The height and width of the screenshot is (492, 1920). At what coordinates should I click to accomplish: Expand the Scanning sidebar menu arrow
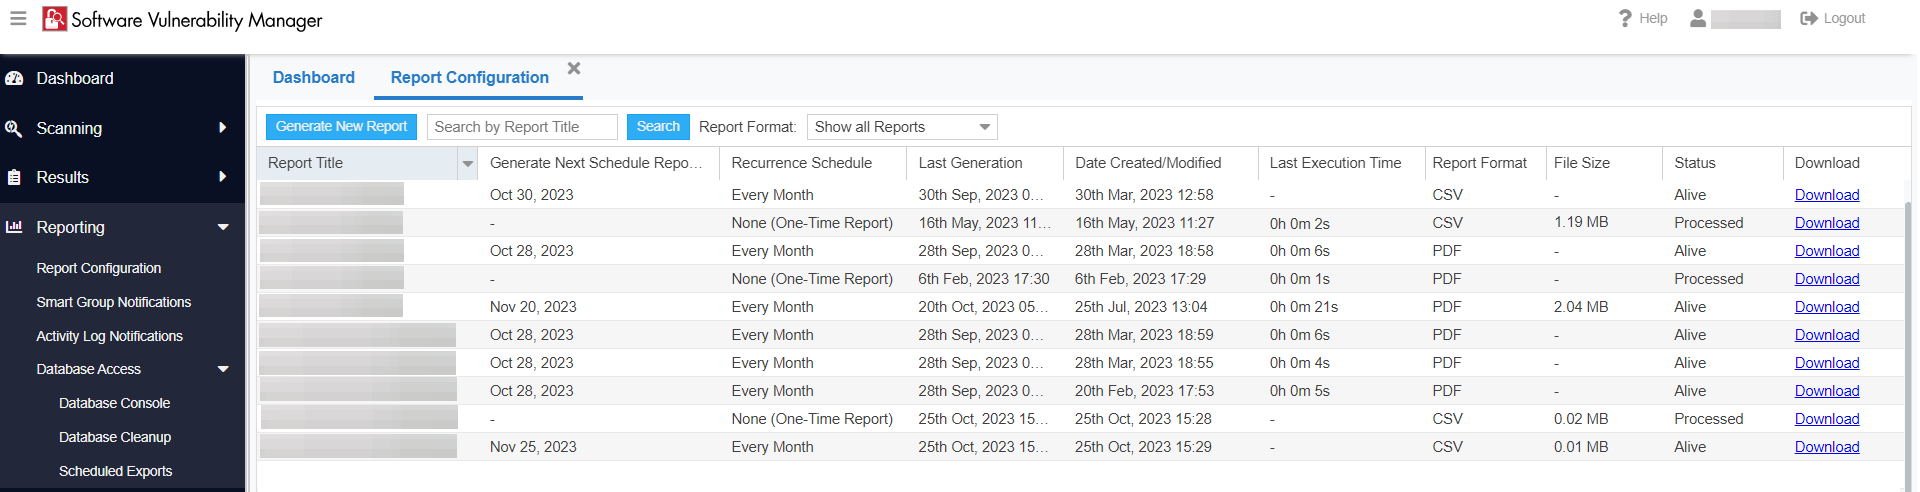pyautogui.click(x=222, y=128)
